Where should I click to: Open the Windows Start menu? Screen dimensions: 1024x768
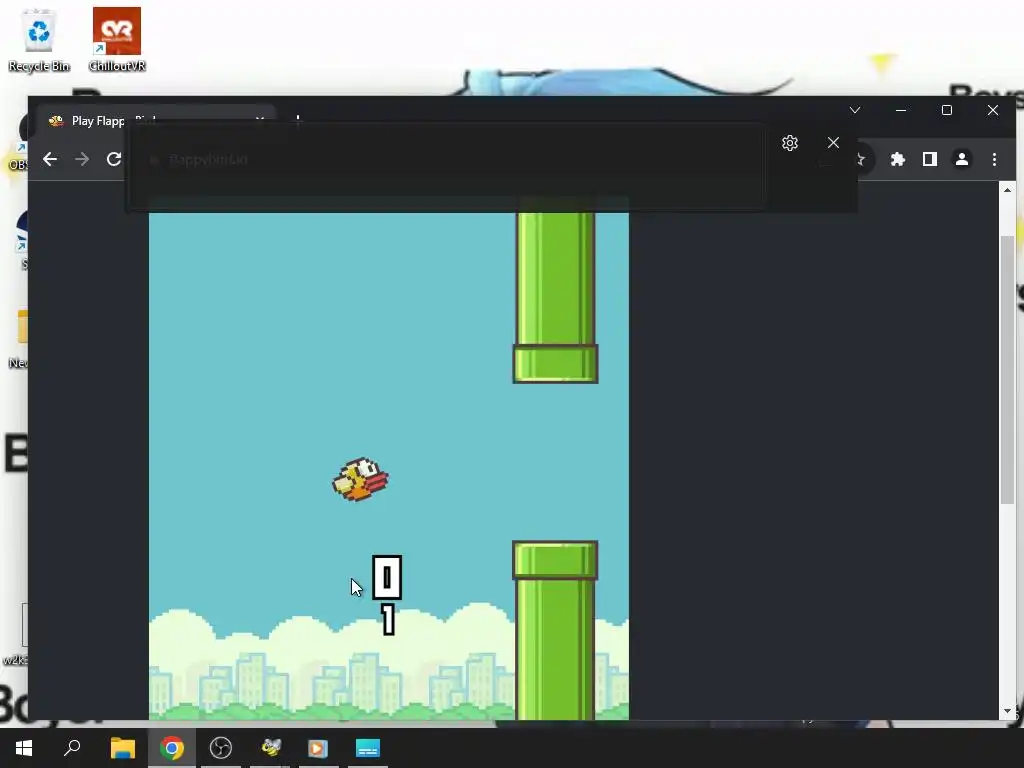click(24, 748)
